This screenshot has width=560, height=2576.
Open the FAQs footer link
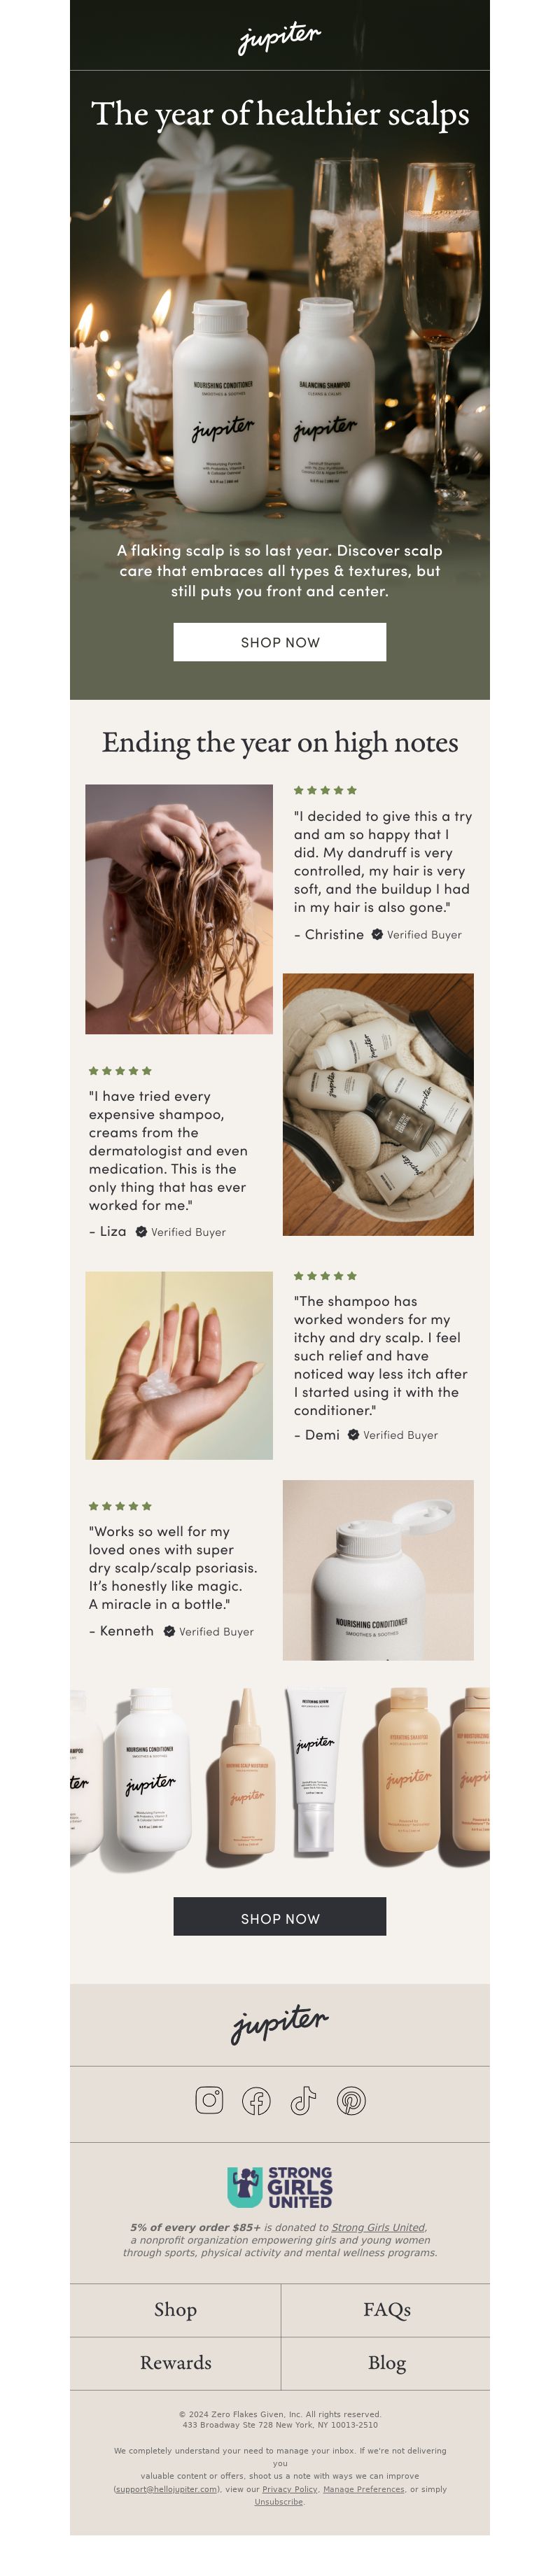[x=386, y=2309]
